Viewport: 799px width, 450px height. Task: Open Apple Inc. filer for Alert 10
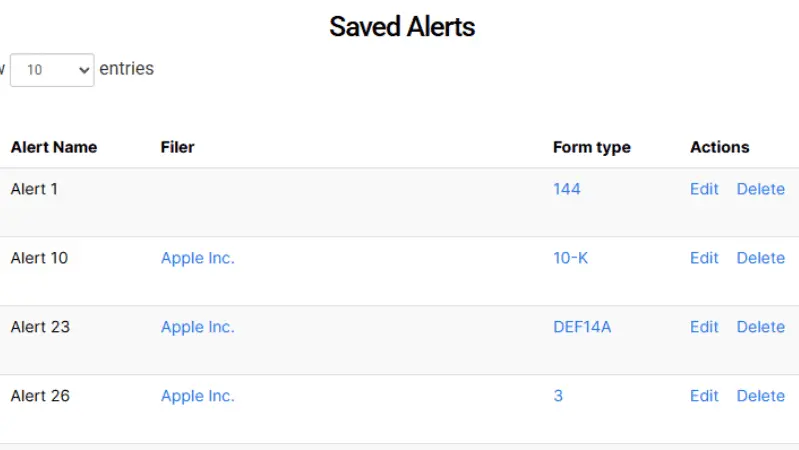(197, 258)
